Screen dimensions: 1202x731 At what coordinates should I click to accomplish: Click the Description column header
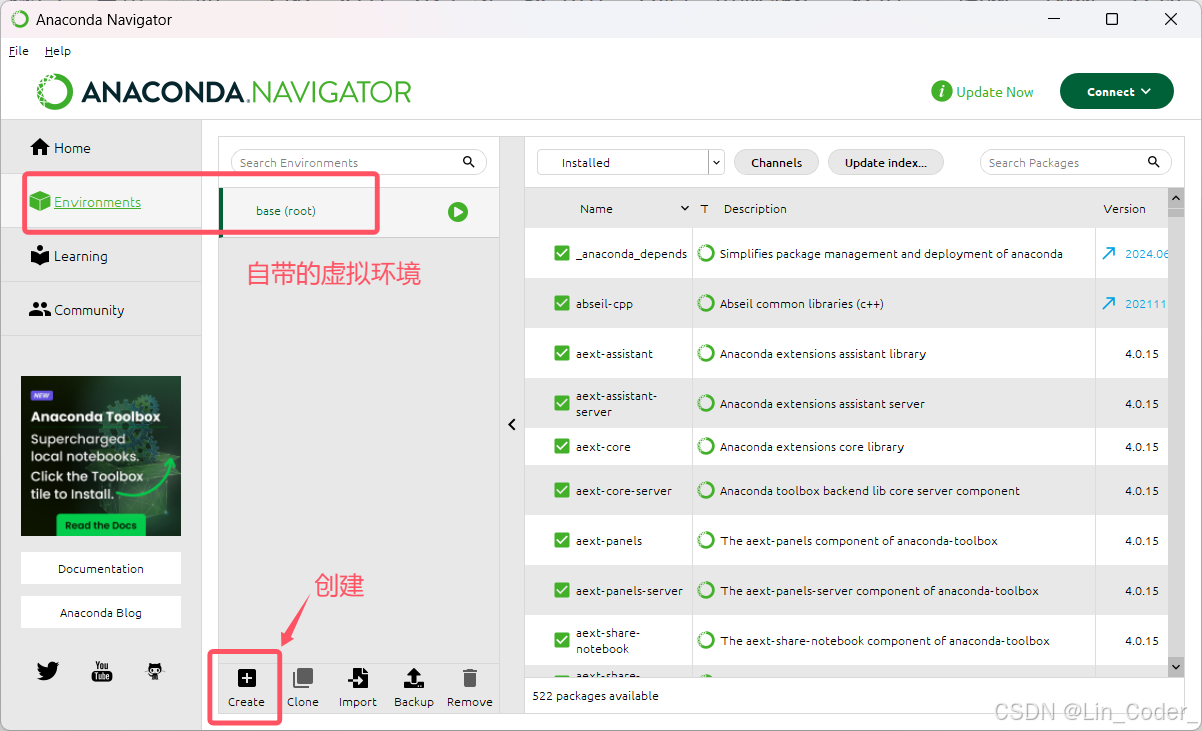point(755,209)
